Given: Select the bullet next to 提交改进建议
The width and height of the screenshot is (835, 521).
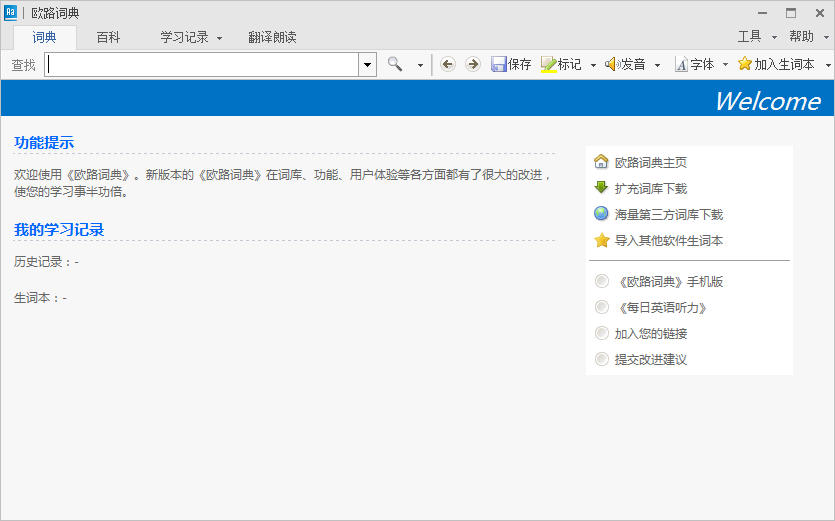Looking at the screenshot, I should click(x=602, y=359).
